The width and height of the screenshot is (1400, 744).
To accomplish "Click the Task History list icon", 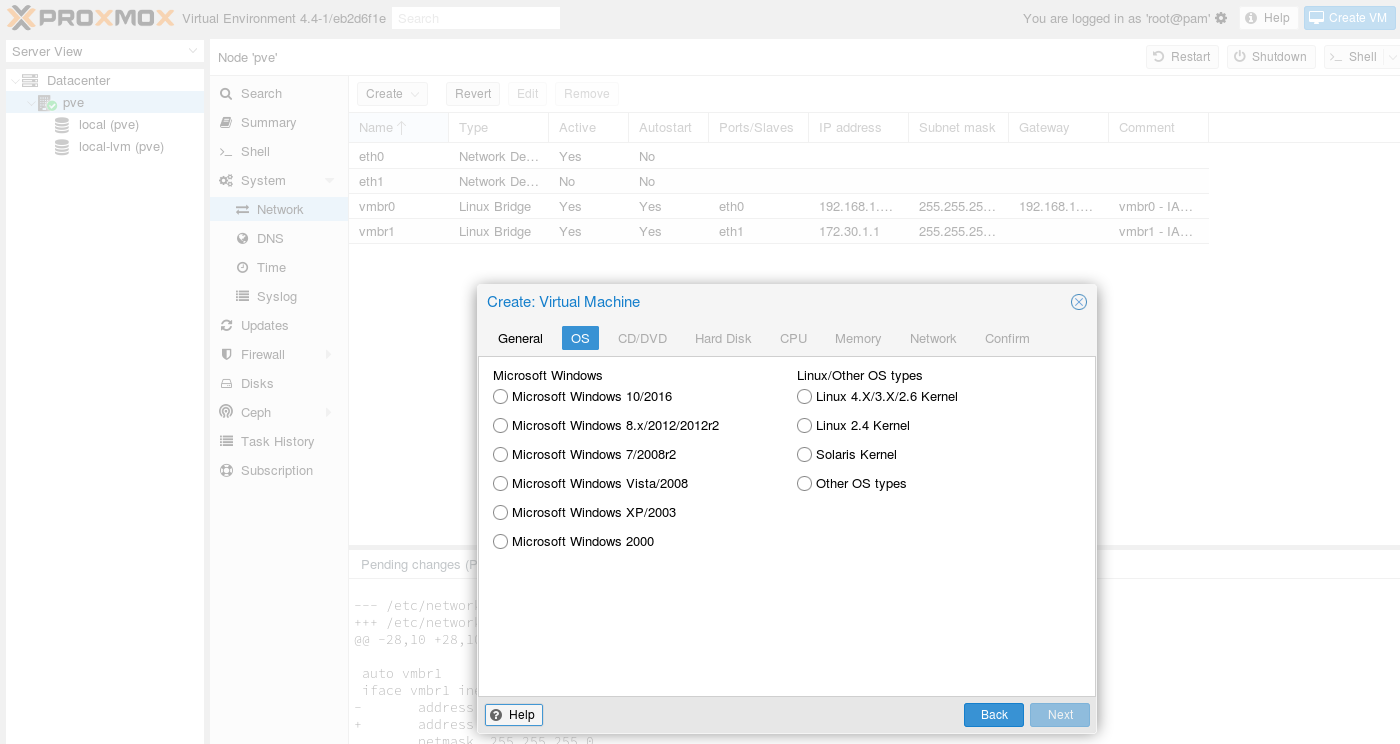I will [226, 442].
